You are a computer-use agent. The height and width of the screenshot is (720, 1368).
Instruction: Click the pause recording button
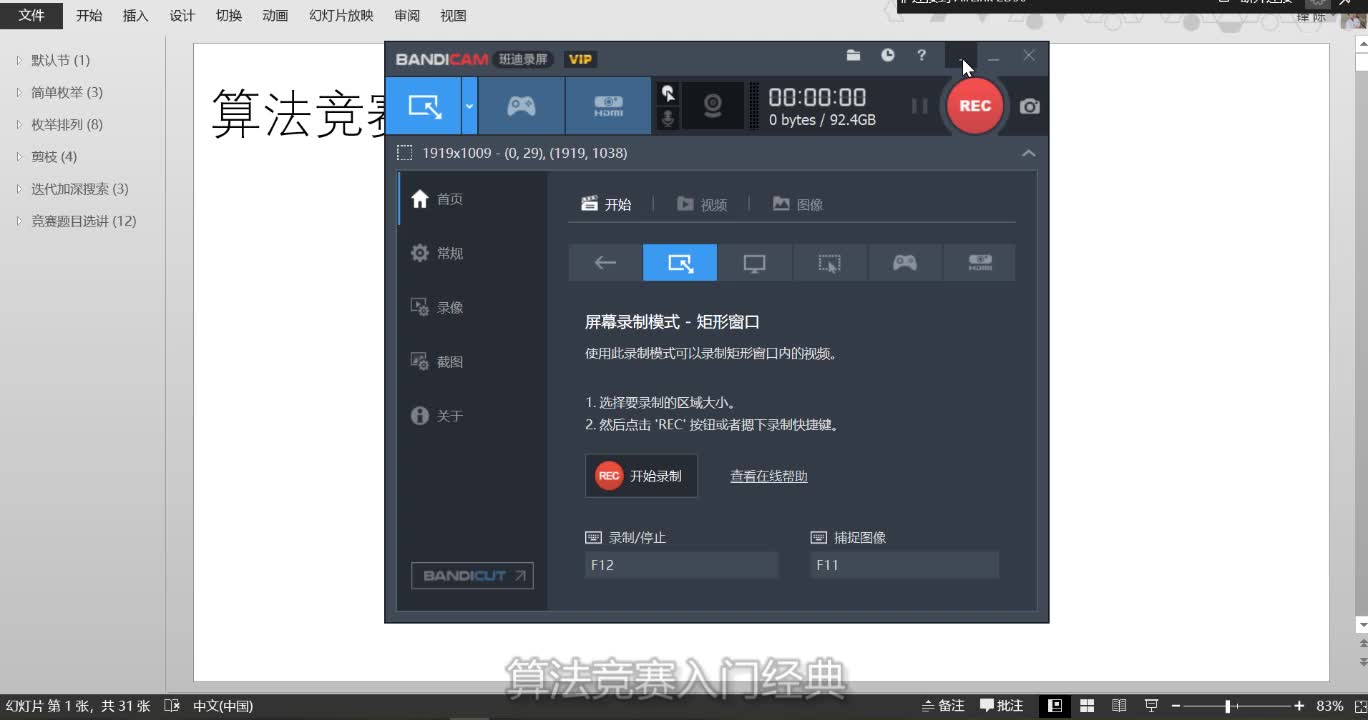(919, 106)
